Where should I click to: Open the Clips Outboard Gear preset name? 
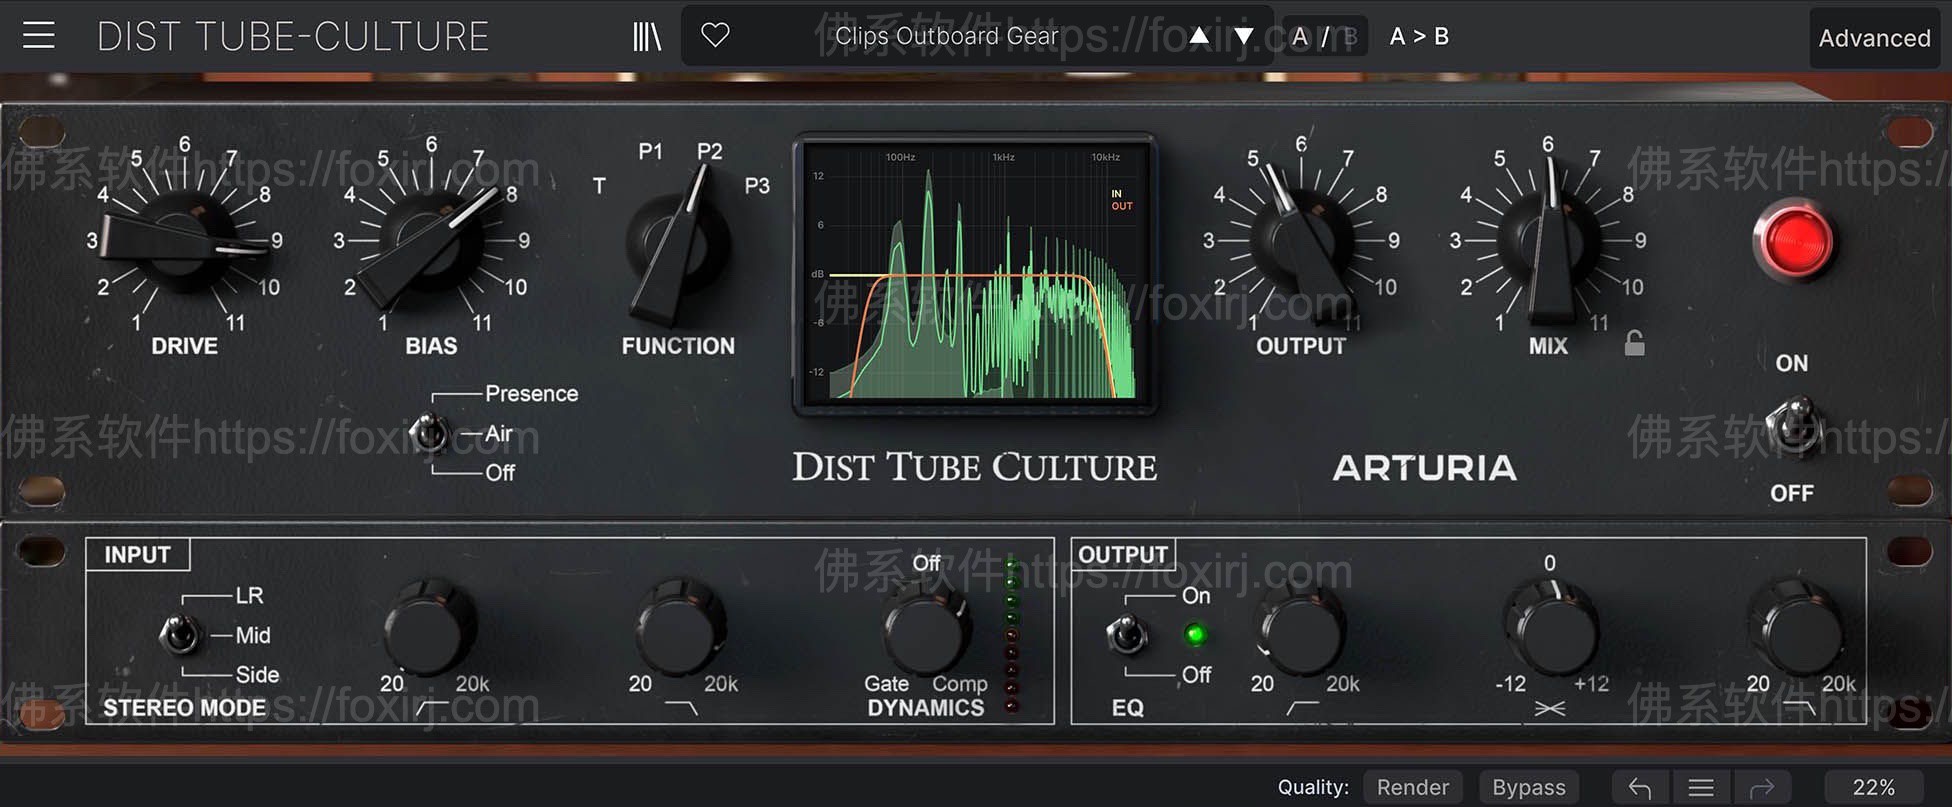point(946,37)
